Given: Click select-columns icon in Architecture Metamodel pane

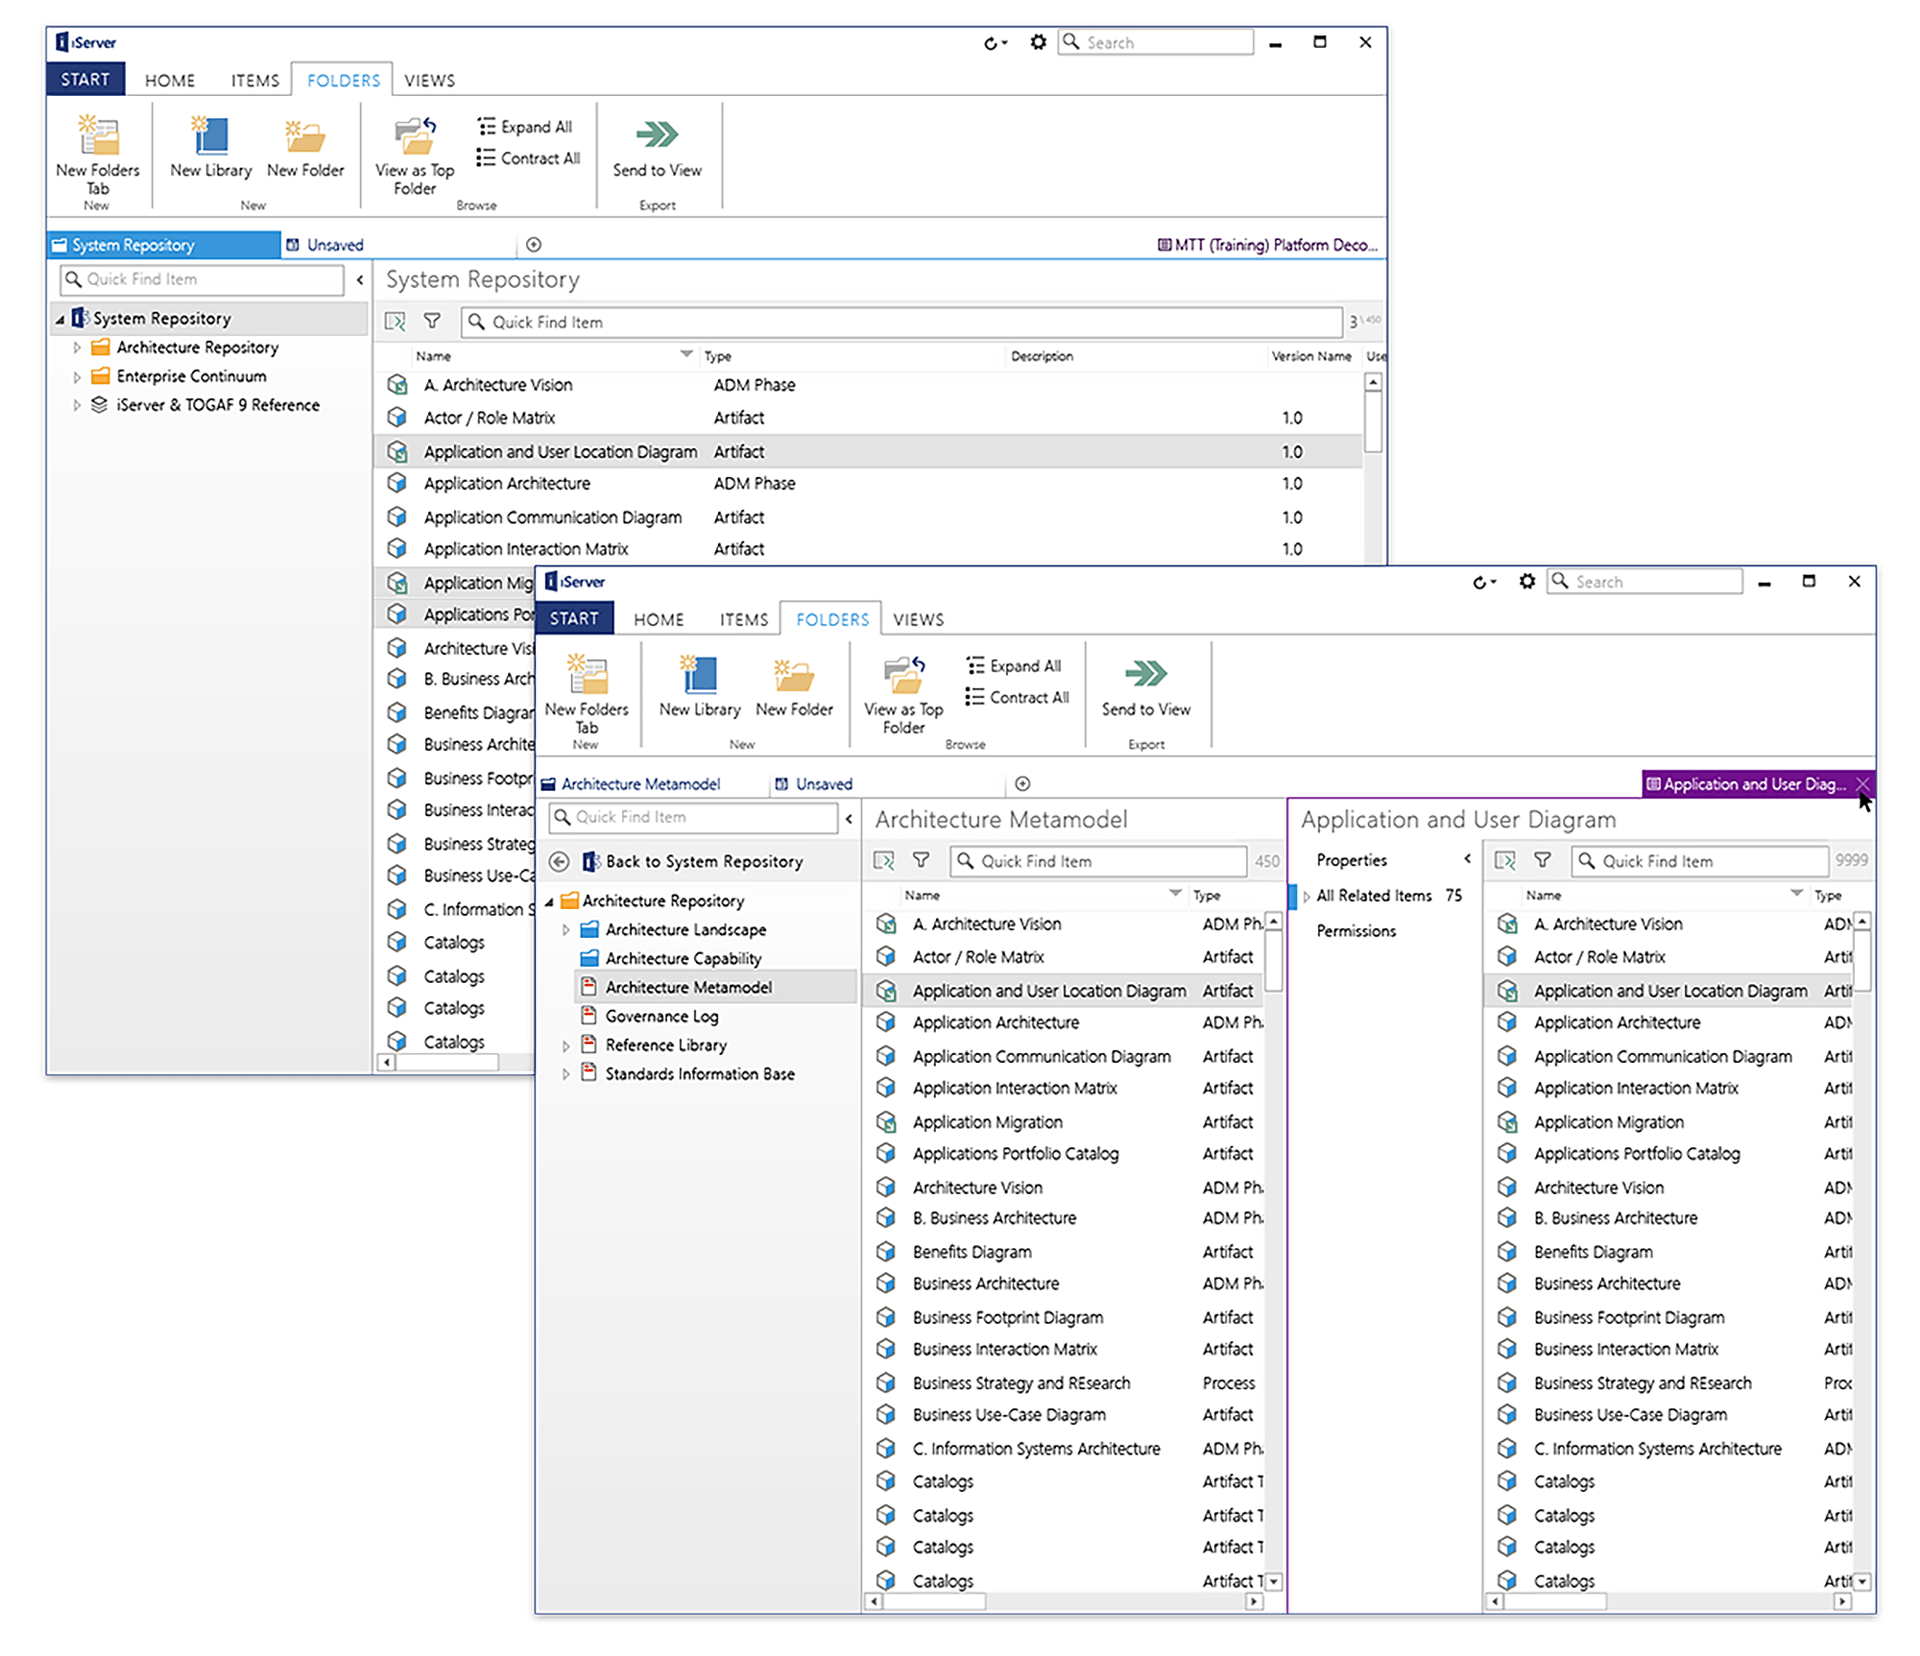Looking at the screenshot, I should point(884,860).
